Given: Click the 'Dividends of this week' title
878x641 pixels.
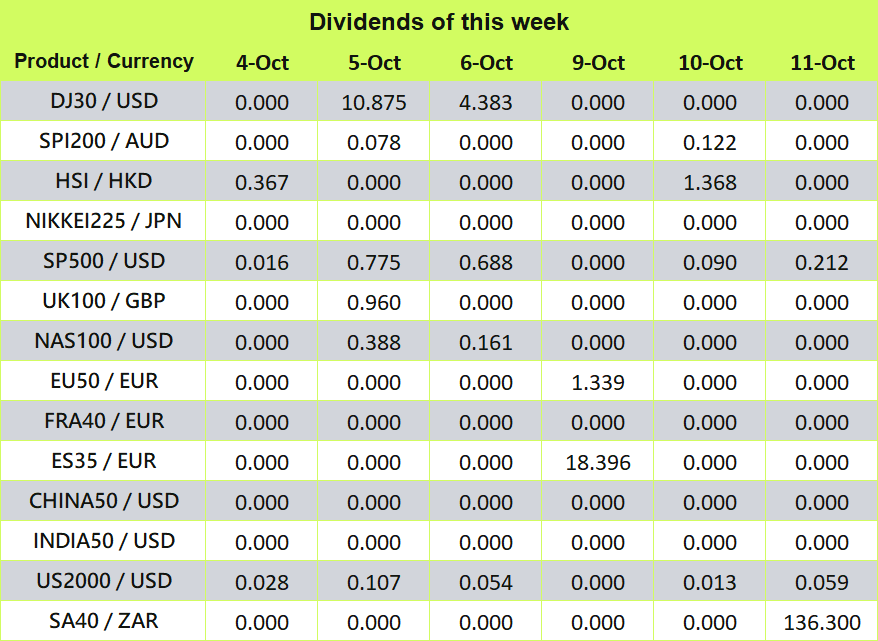Looking at the screenshot, I should [x=439, y=22].
